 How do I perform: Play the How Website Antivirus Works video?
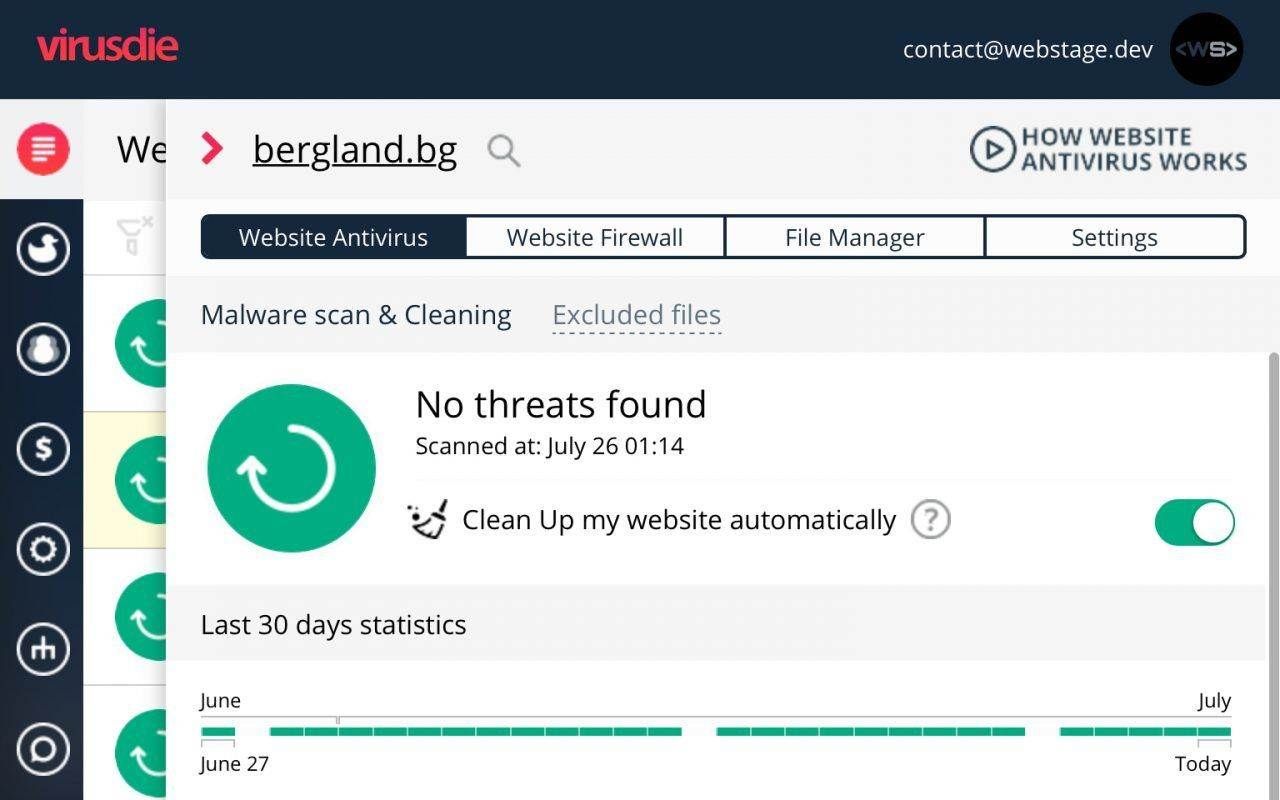tap(1108, 149)
